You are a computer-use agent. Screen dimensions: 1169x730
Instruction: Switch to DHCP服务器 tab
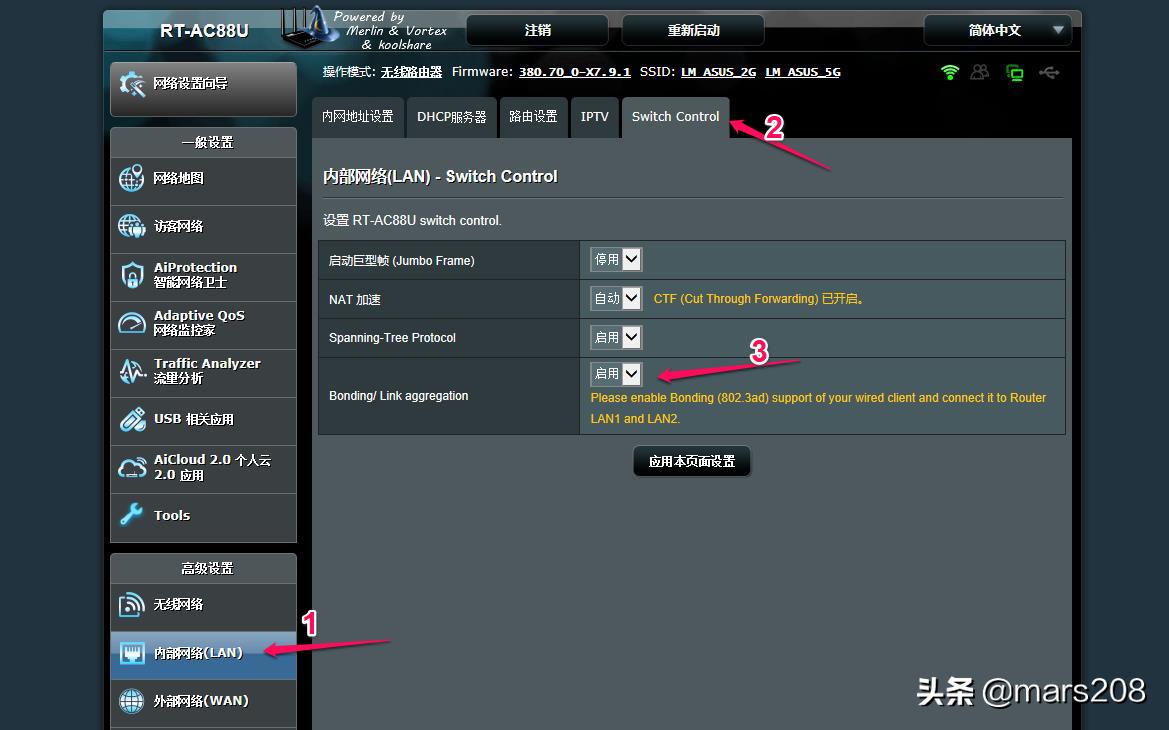pos(452,117)
